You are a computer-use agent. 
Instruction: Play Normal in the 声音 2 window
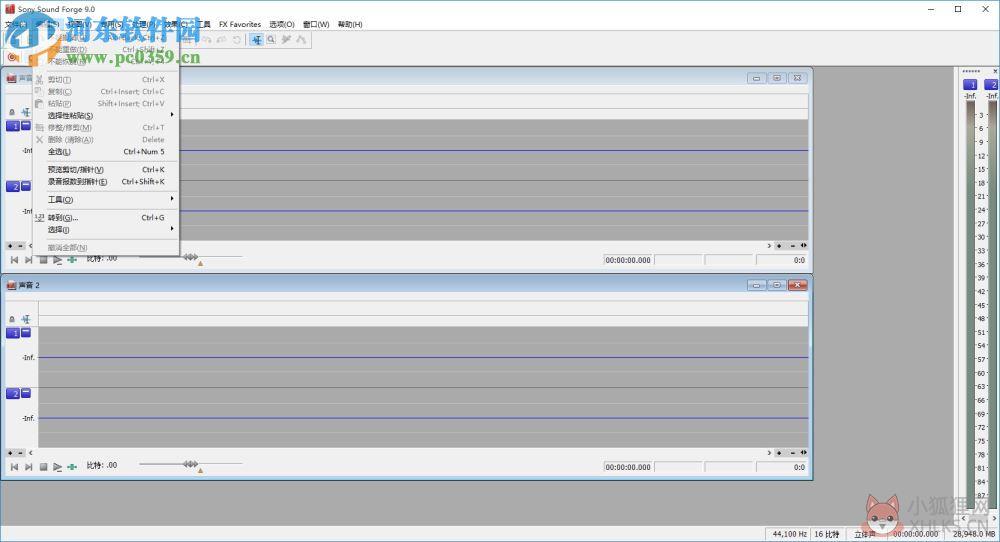[57, 467]
